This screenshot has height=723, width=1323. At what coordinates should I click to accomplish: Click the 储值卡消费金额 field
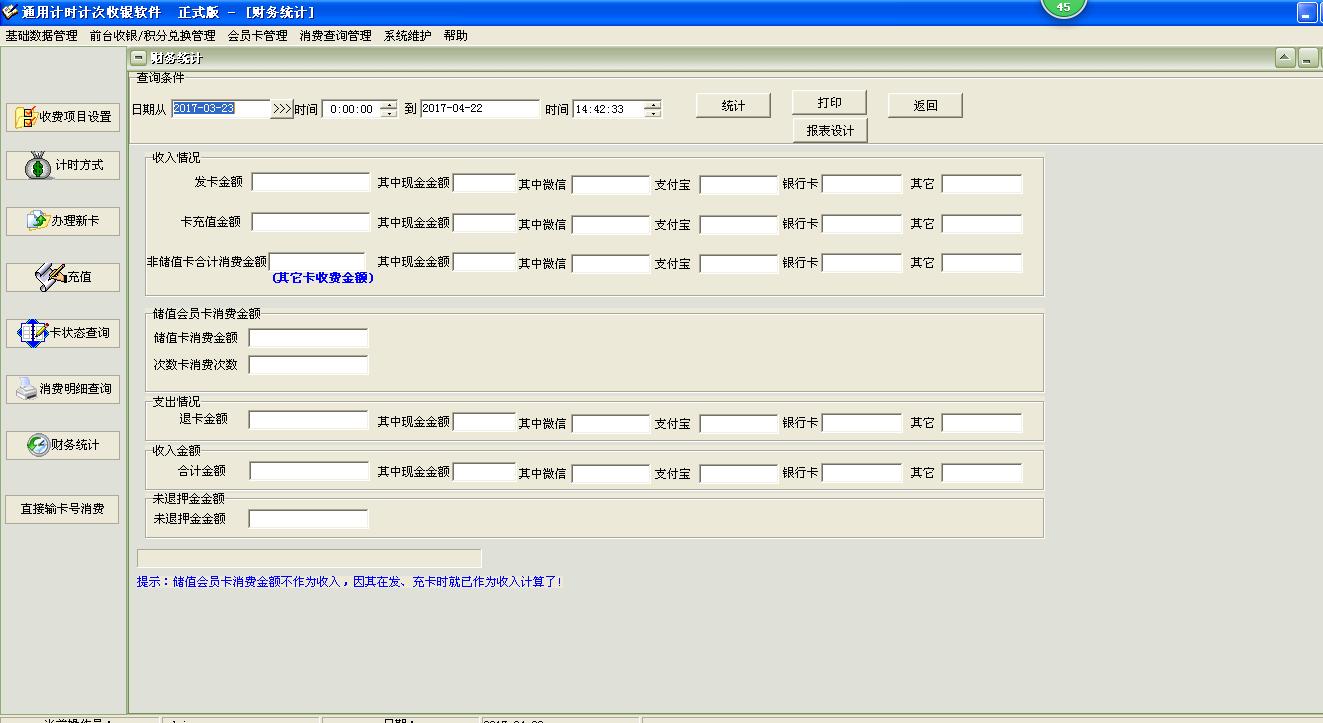coord(308,338)
